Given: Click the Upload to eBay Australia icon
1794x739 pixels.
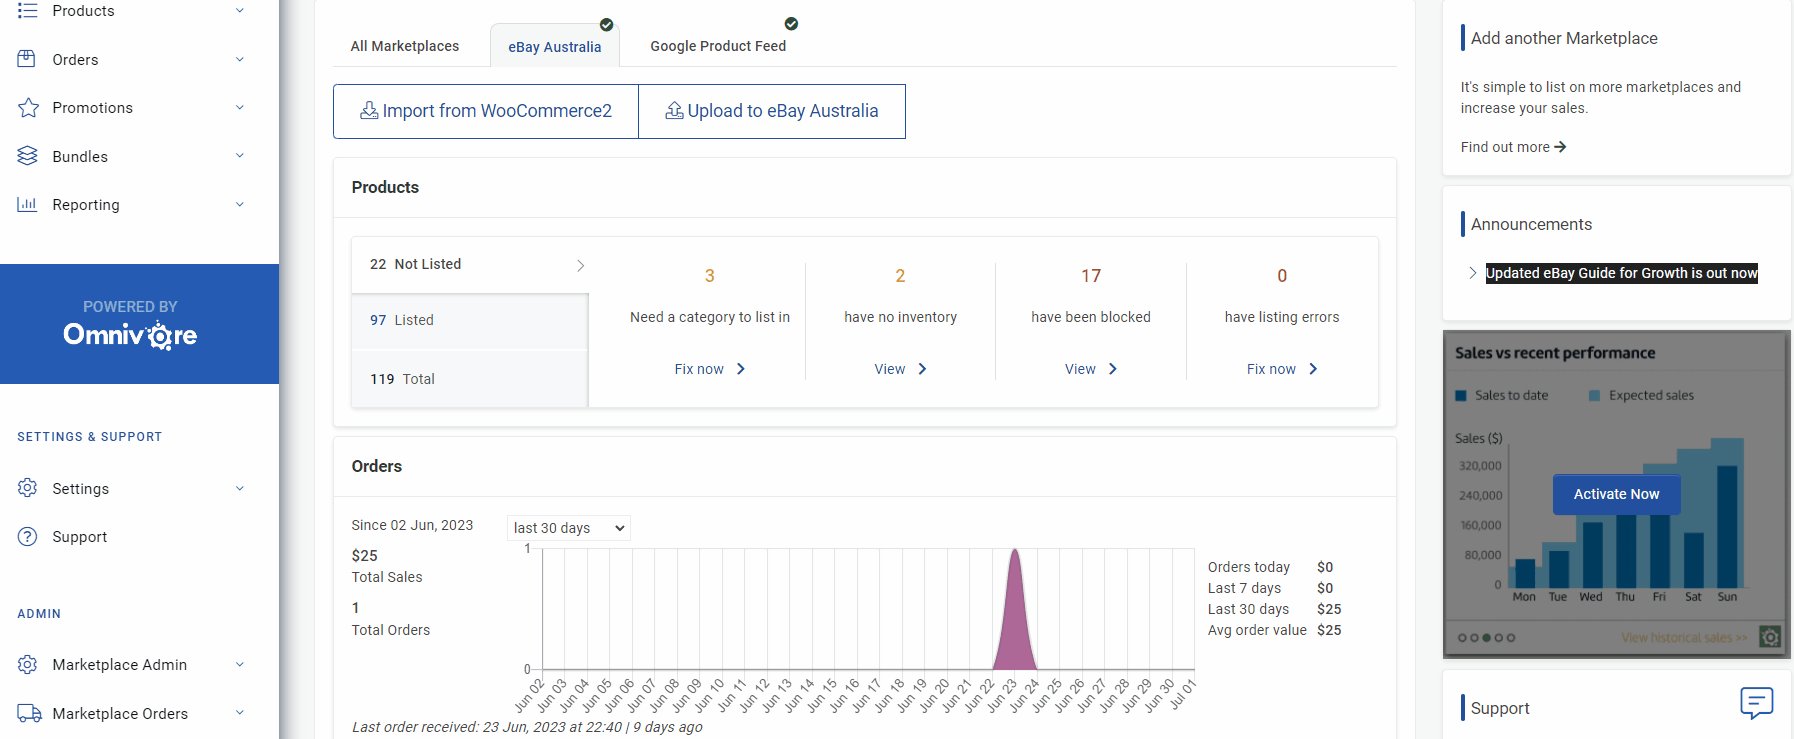Looking at the screenshot, I should pos(675,110).
